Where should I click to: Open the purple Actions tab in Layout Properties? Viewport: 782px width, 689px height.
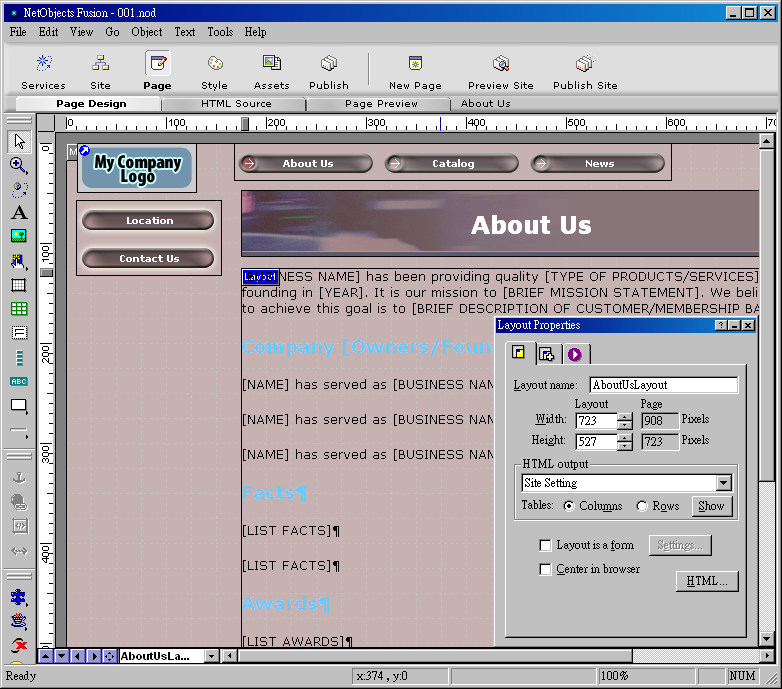click(575, 354)
